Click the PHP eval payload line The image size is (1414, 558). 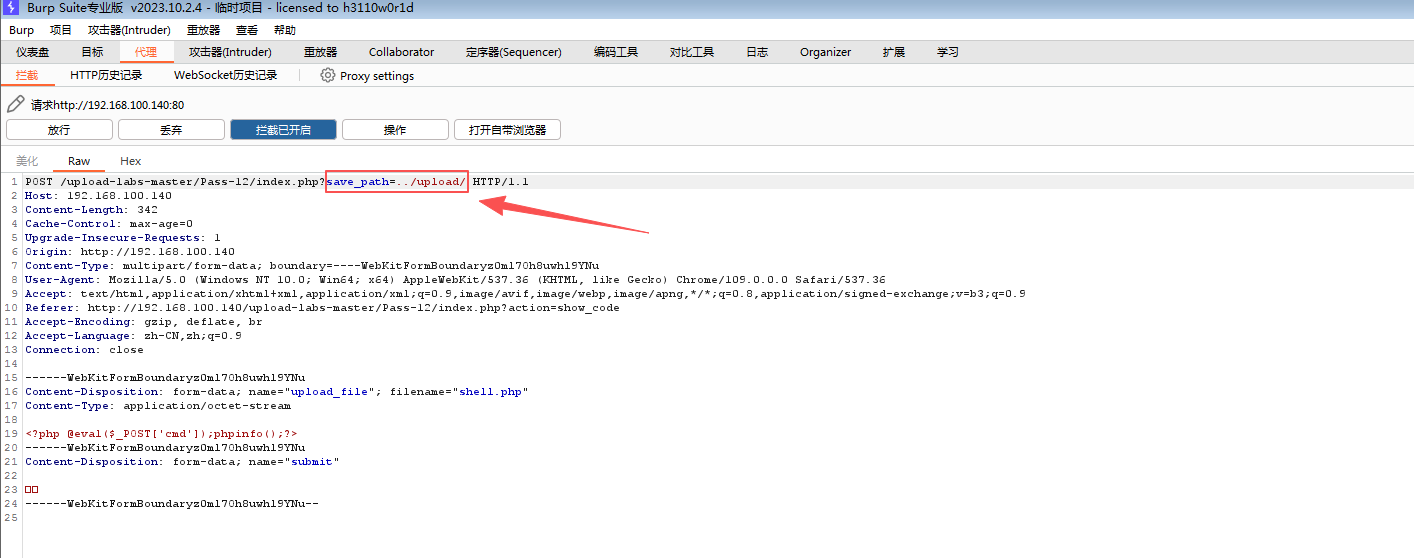click(x=161, y=434)
